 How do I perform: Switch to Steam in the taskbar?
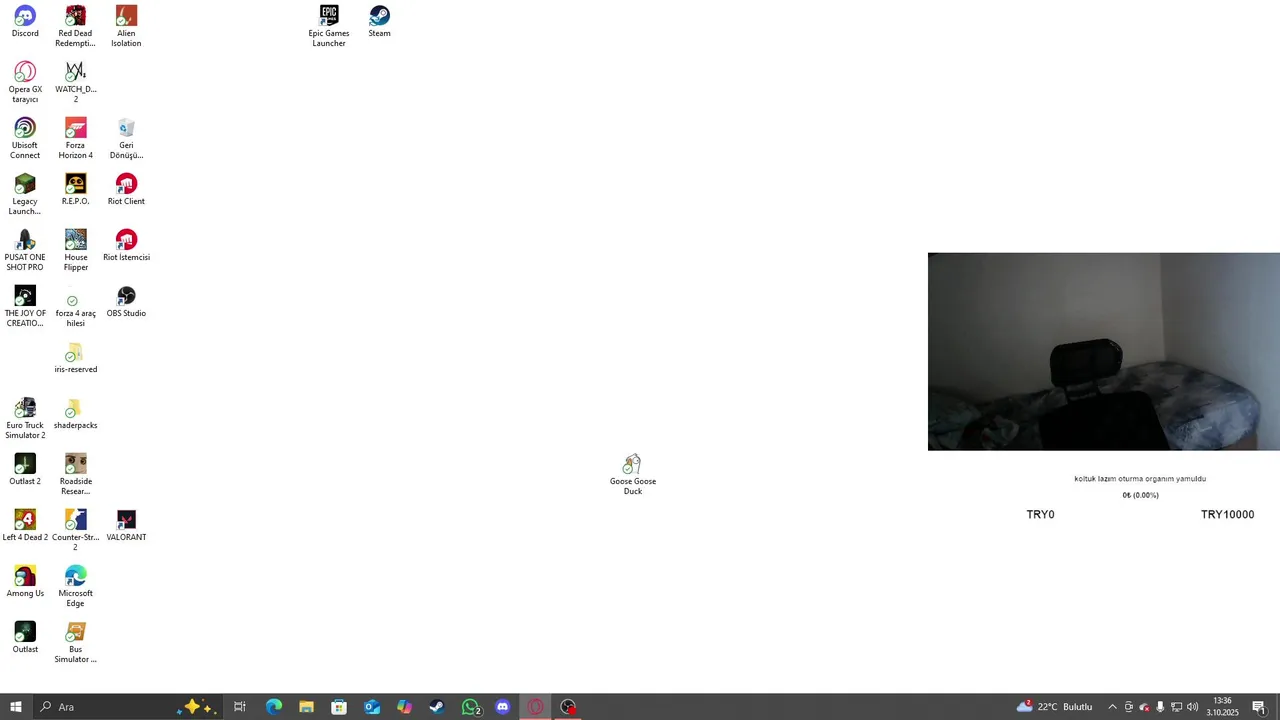pyautogui.click(x=437, y=707)
